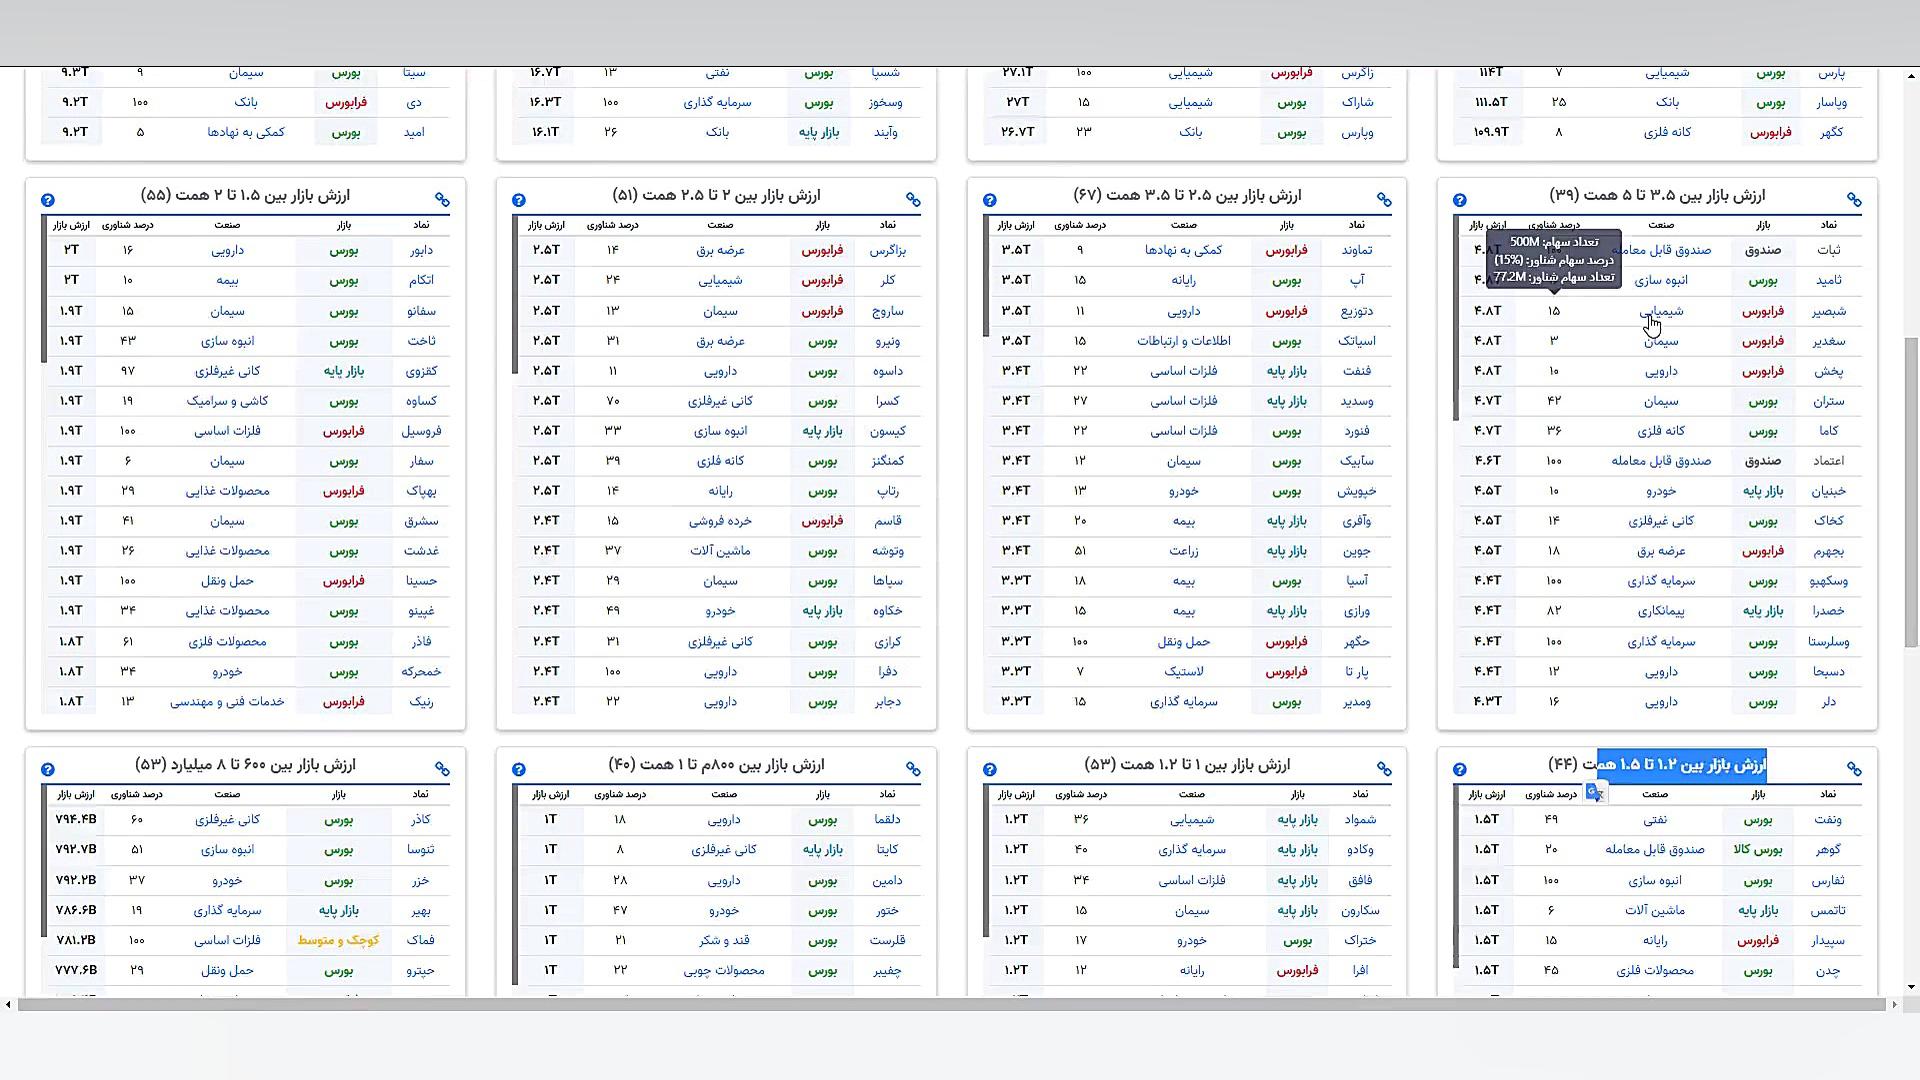Viewport: 1920px width, 1080px height.
Task: Click market صندوق in اعتماد row
Action: [1763, 461]
